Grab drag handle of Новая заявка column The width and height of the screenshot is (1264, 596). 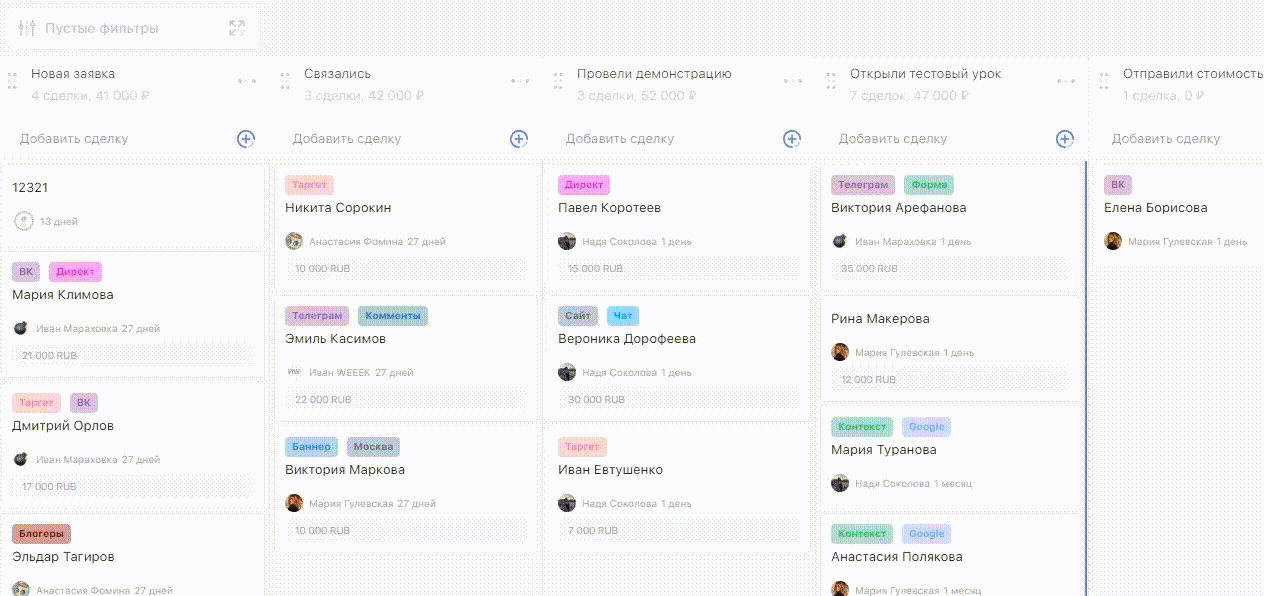tap(12, 81)
